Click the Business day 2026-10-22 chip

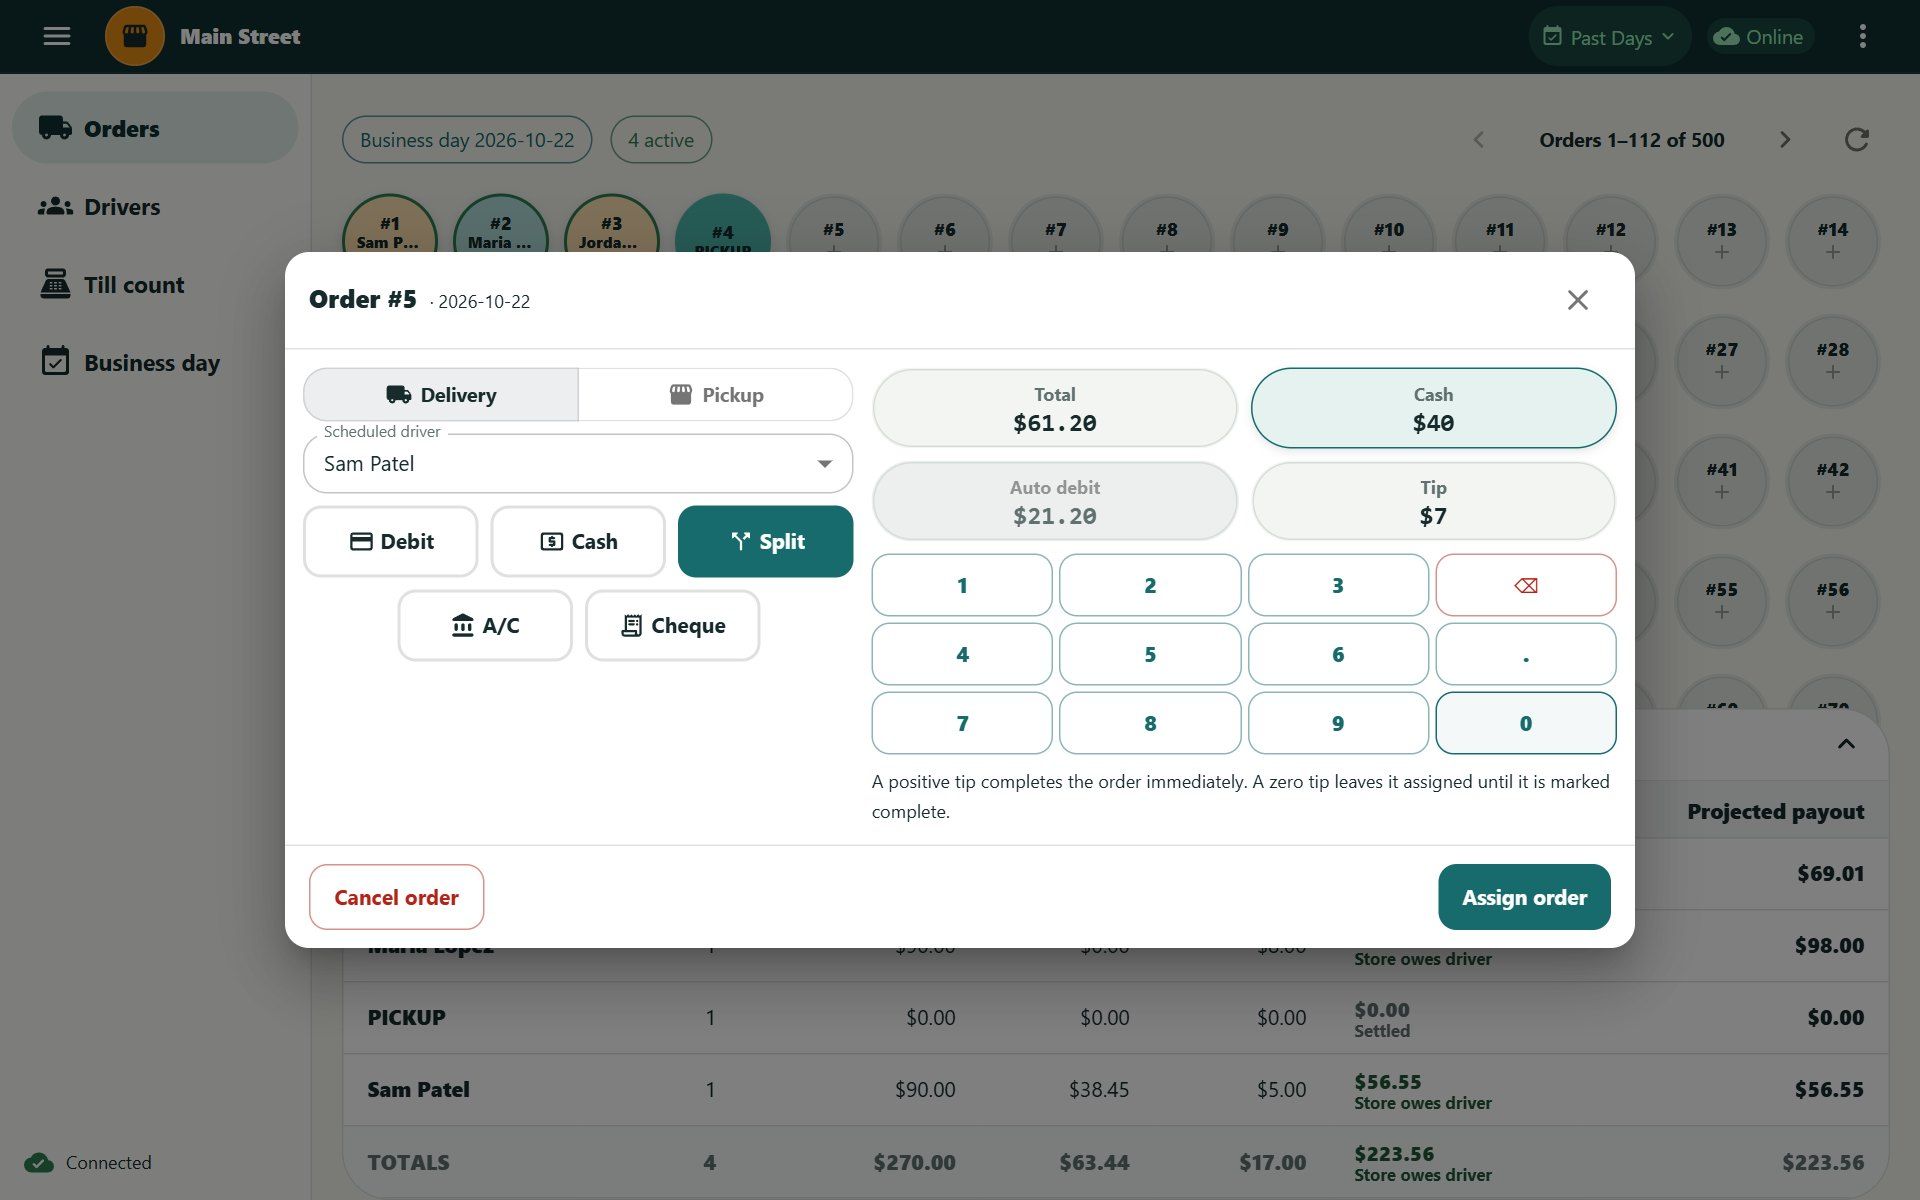coord(467,140)
